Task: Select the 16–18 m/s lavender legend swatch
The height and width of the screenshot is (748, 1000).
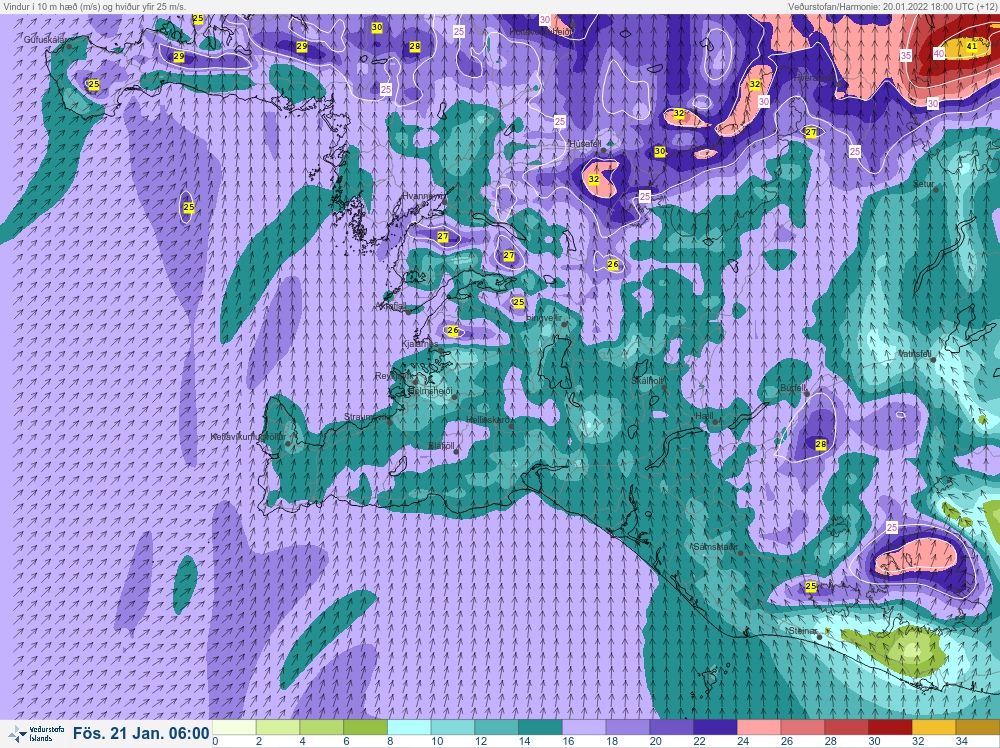Action: (584, 728)
